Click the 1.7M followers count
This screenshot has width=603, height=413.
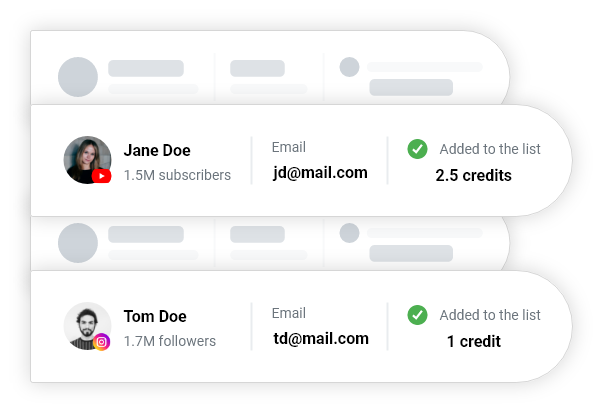(x=170, y=341)
